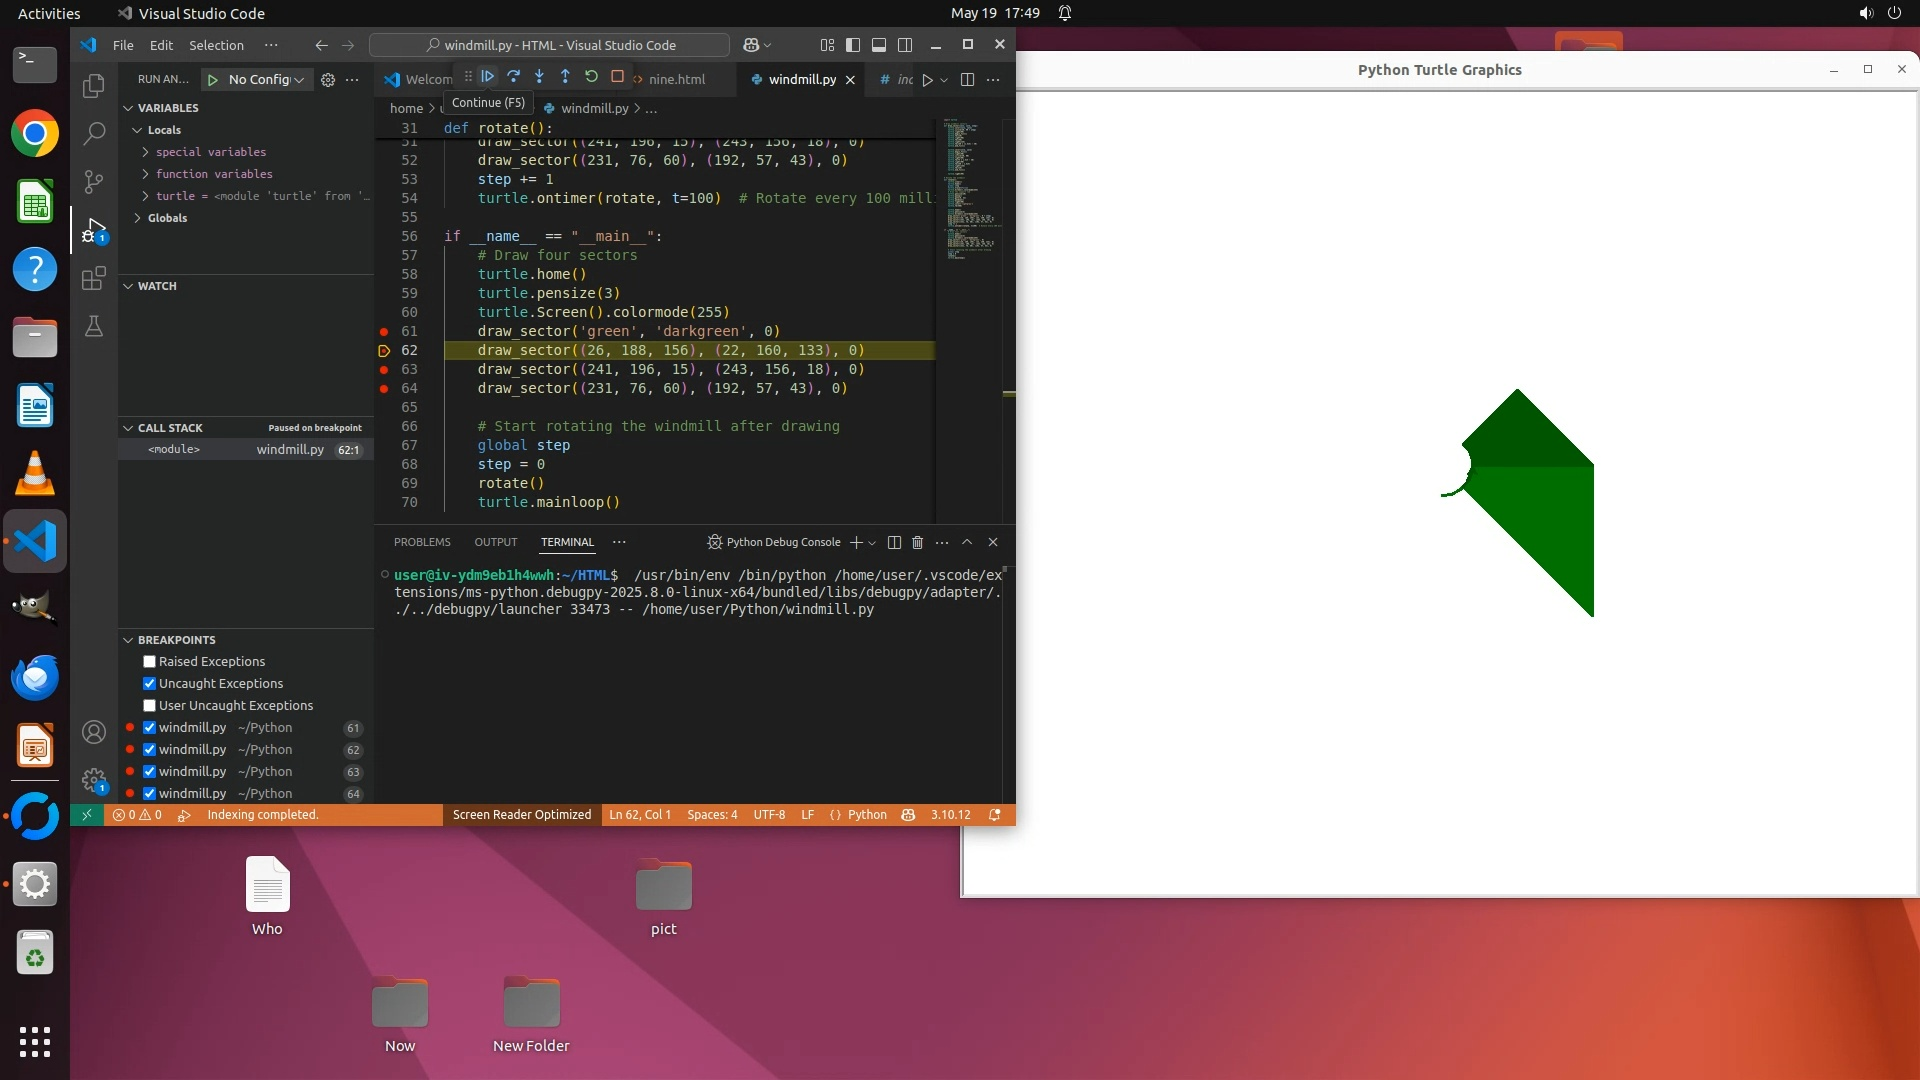Open the Extensions view in the activity bar

[x=94, y=278]
